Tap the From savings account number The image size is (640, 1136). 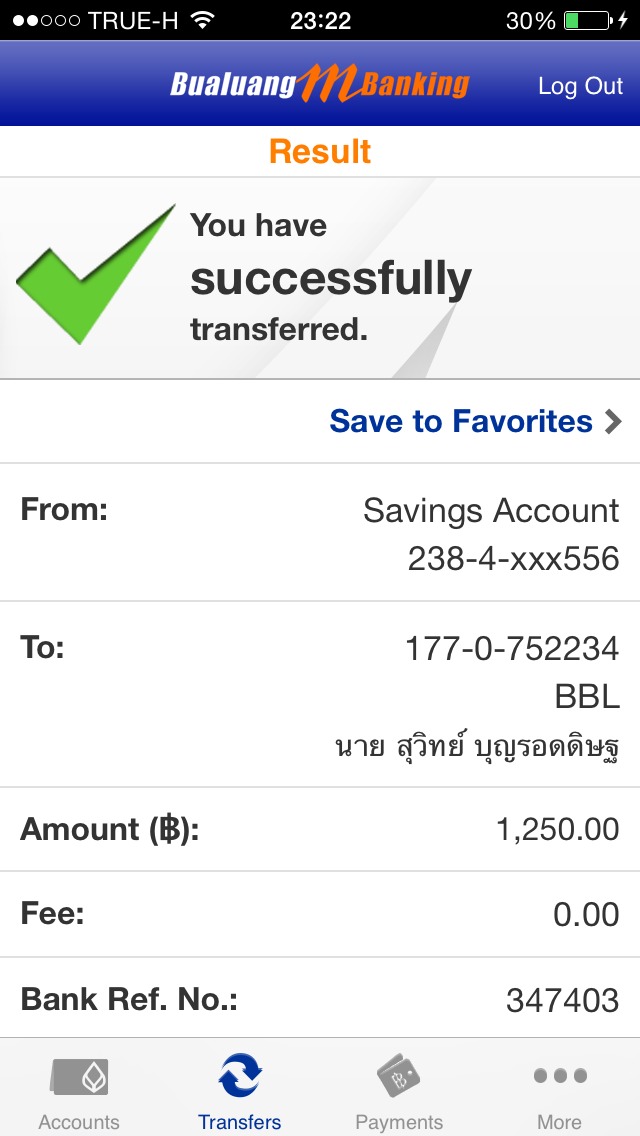pyautogui.click(x=513, y=558)
